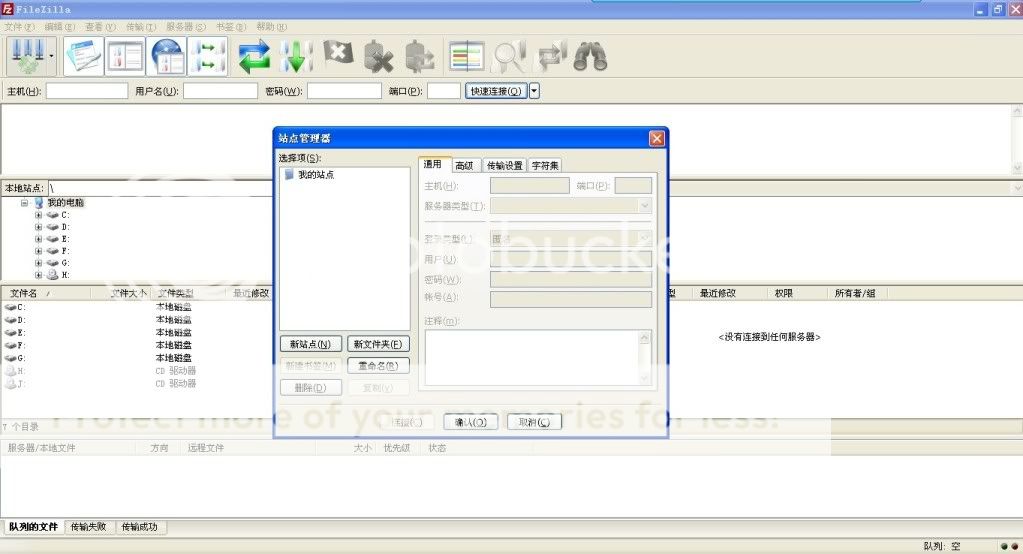Click the 确认(O) button
This screenshot has width=1023, height=554.
(470, 422)
